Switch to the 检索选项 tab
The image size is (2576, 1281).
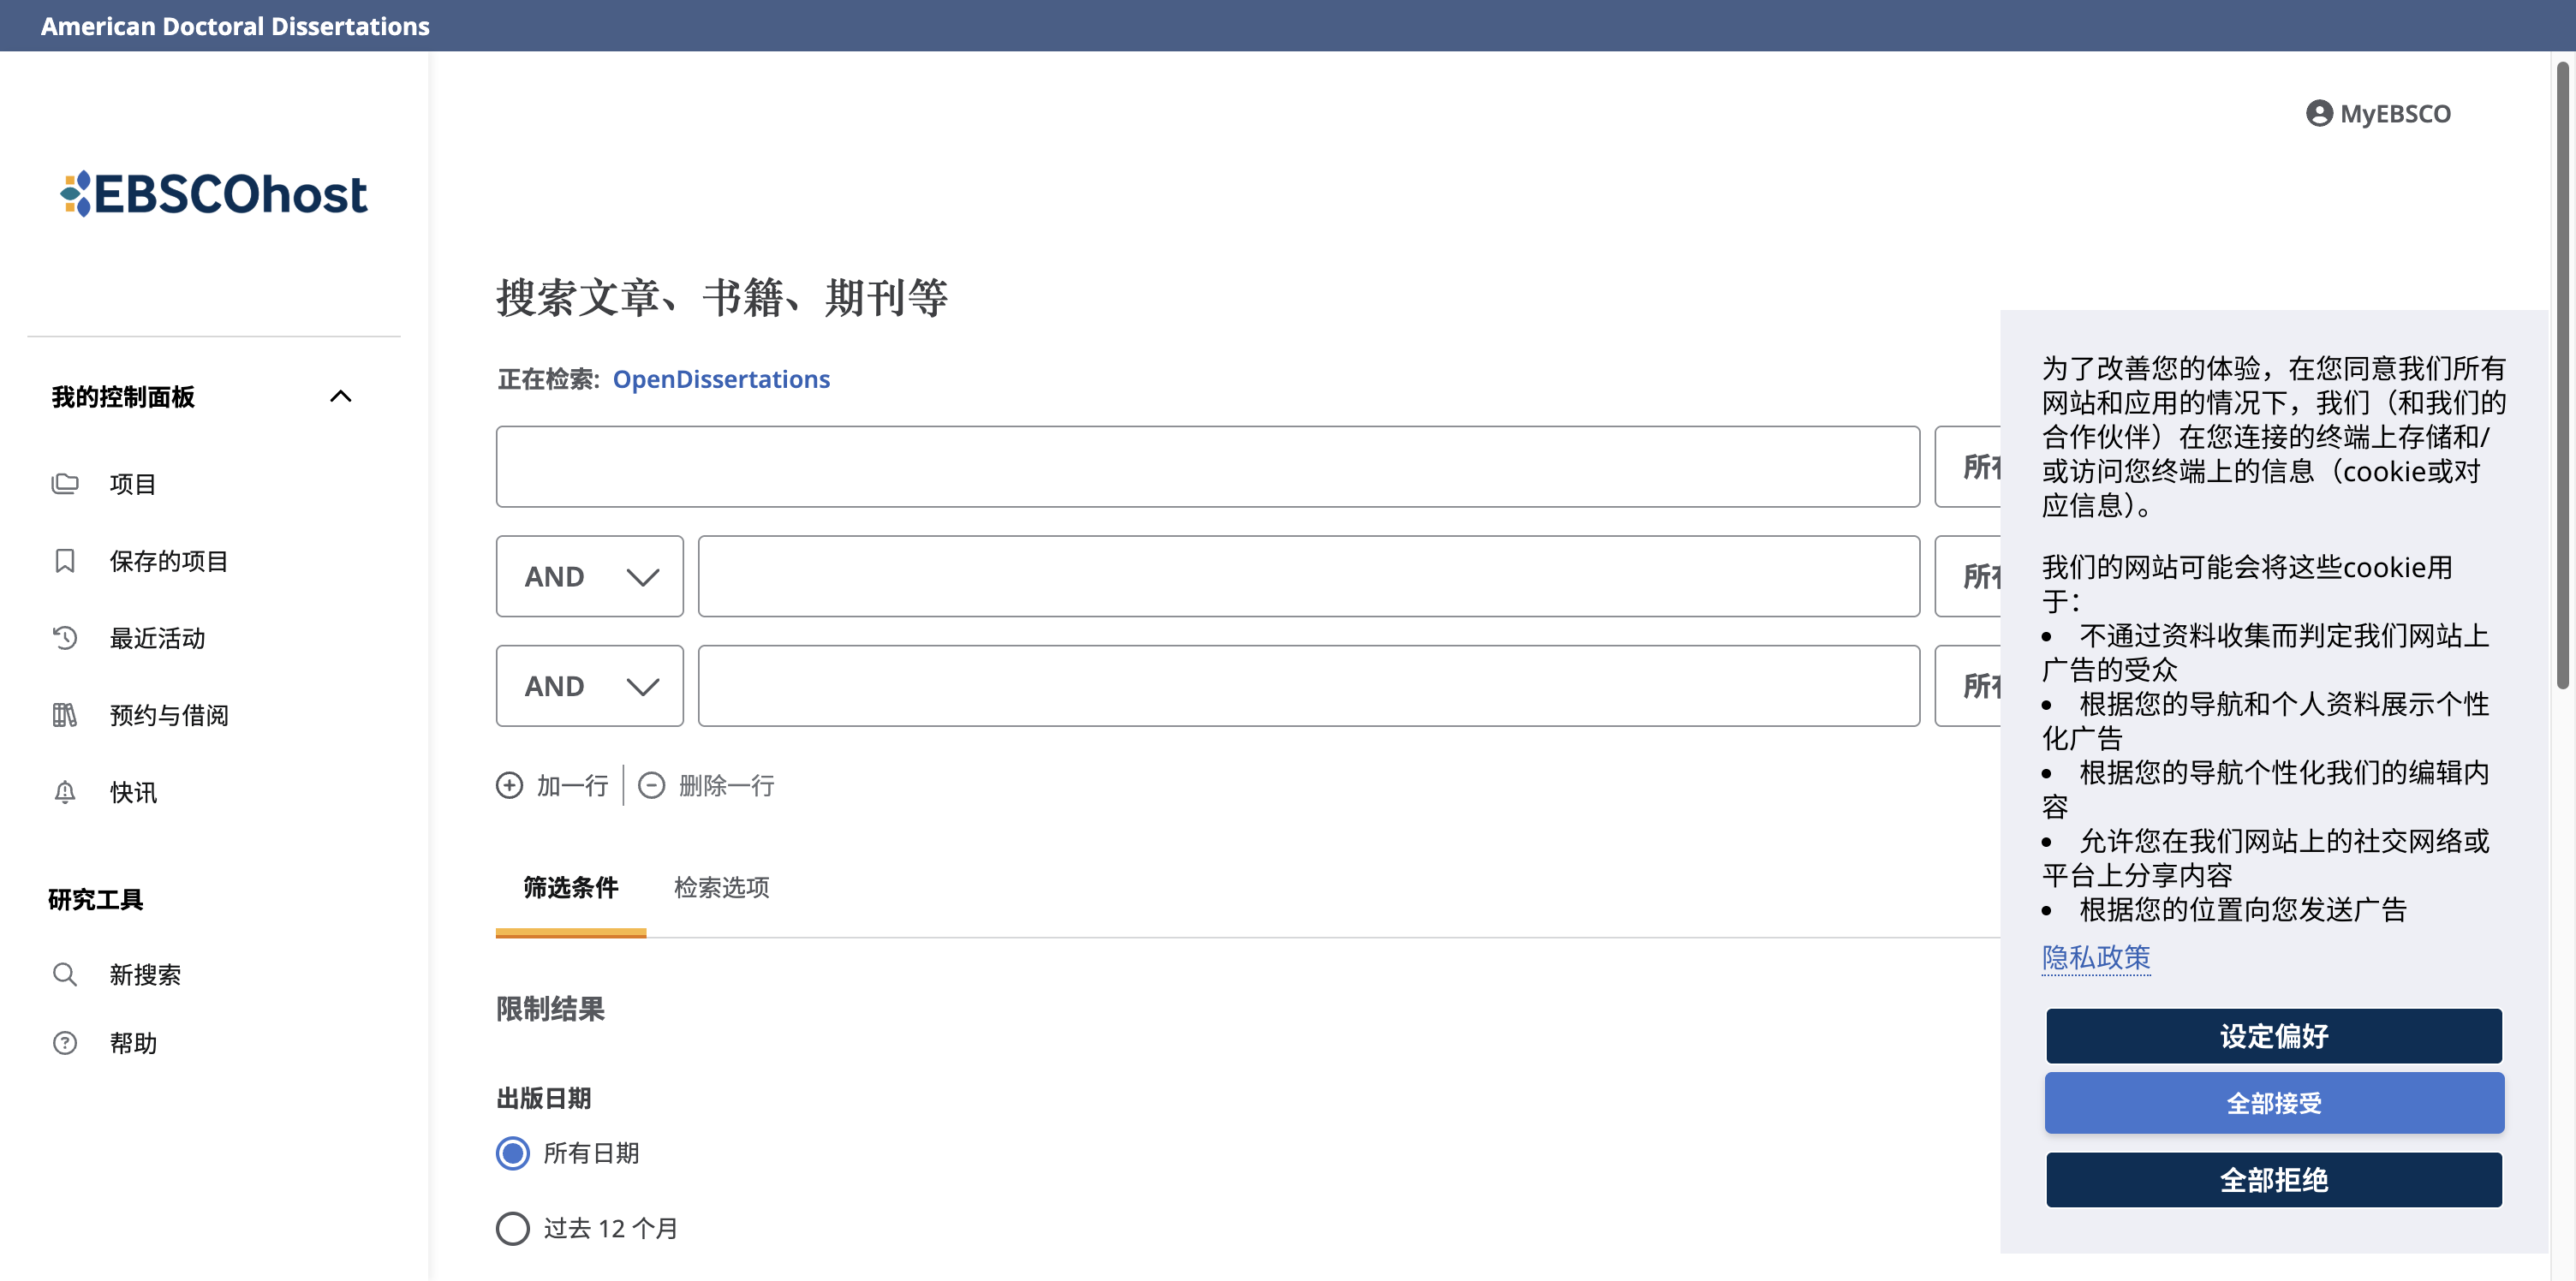(722, 887)
